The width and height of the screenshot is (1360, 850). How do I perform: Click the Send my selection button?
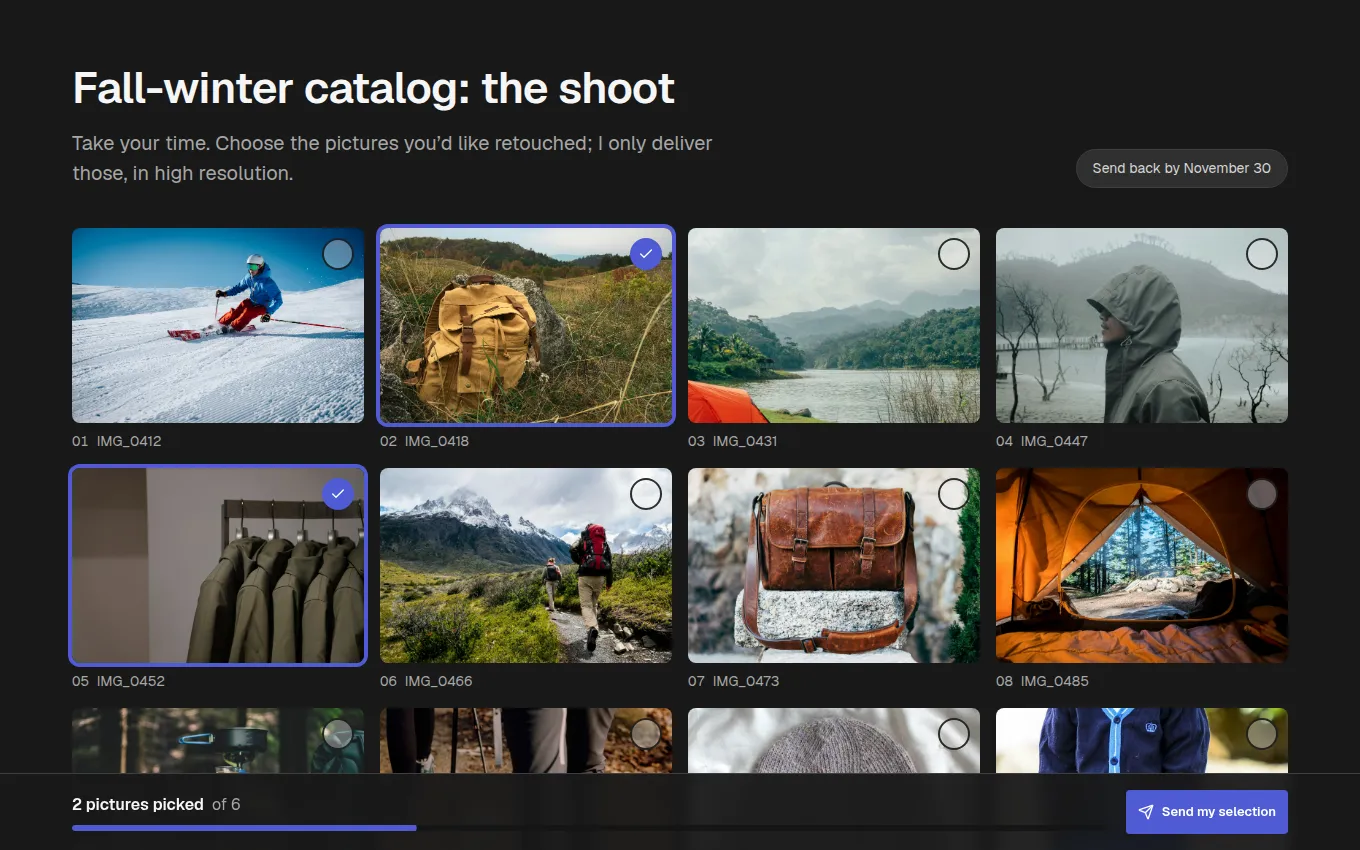tap(1207, 812)
